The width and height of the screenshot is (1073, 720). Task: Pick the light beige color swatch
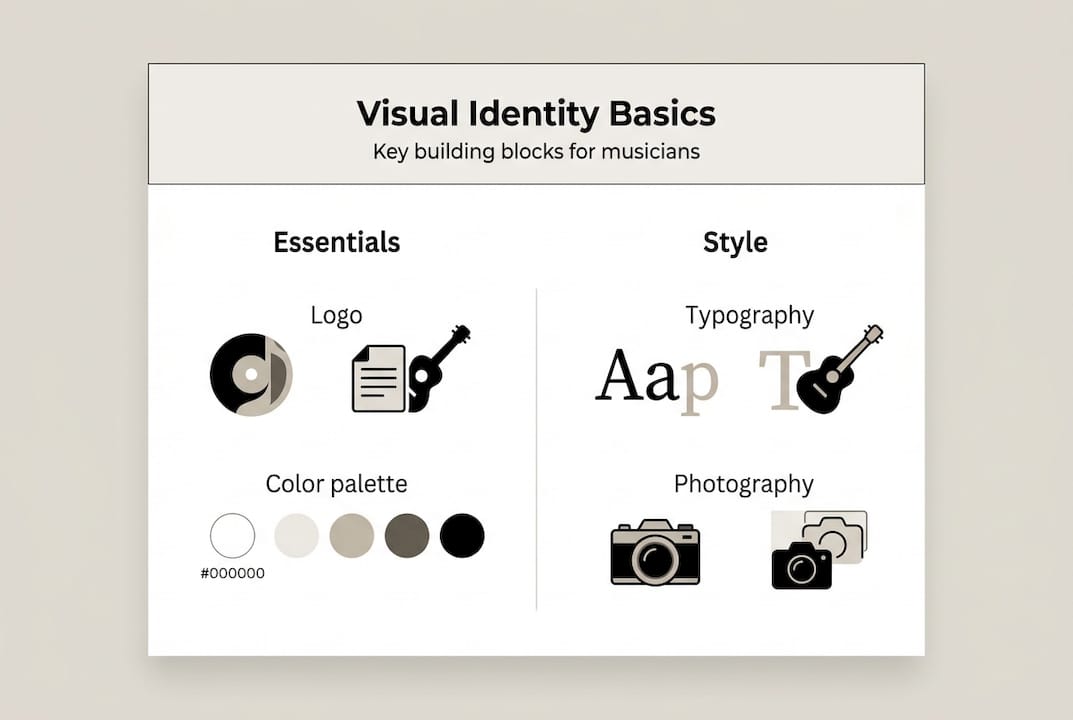(x=295, y=536)
